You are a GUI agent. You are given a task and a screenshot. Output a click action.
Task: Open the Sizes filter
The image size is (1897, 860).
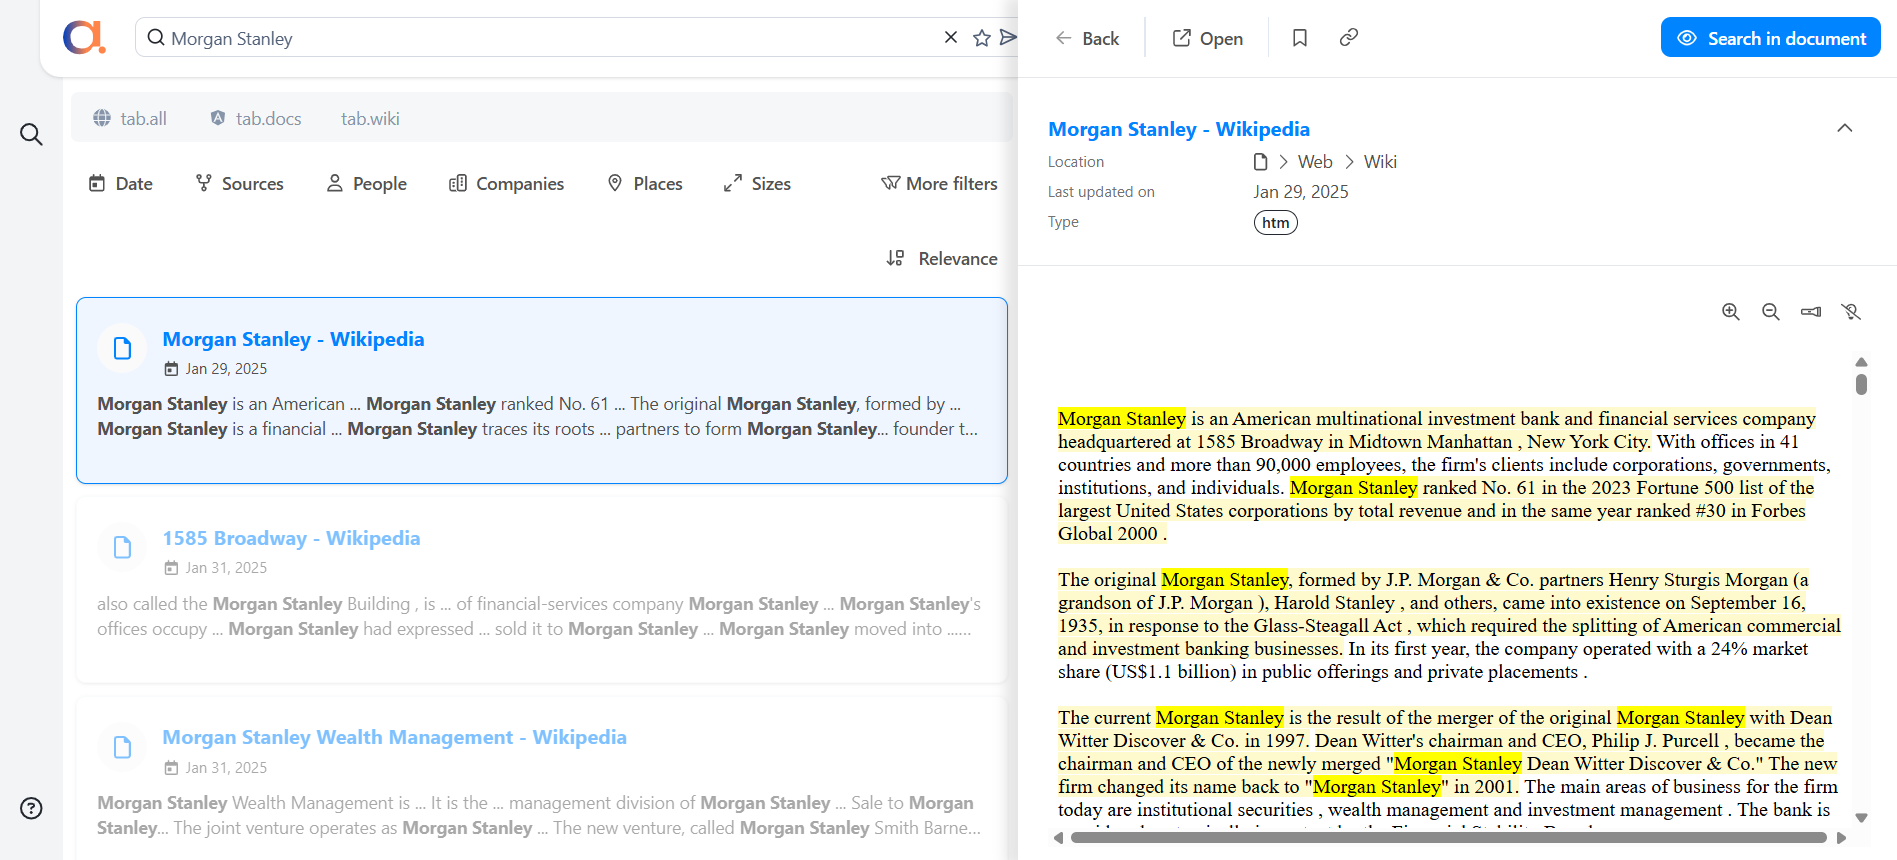(x=757, y=183)
